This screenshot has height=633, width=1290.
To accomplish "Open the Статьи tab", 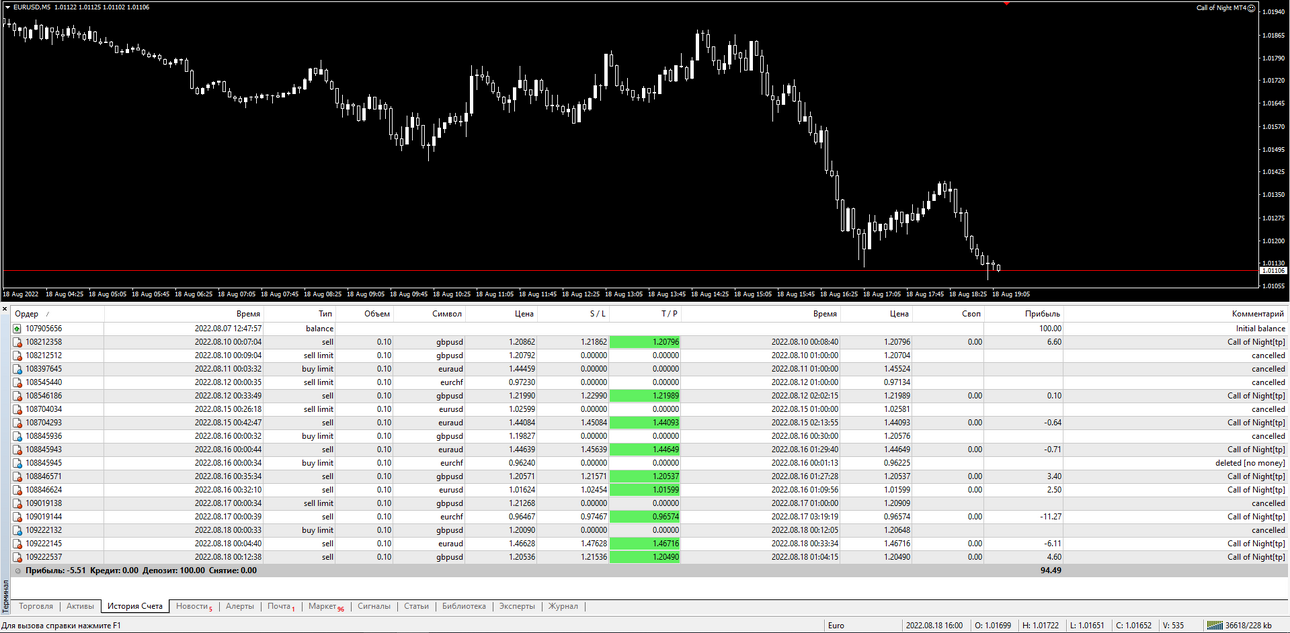I will point(416,606).
